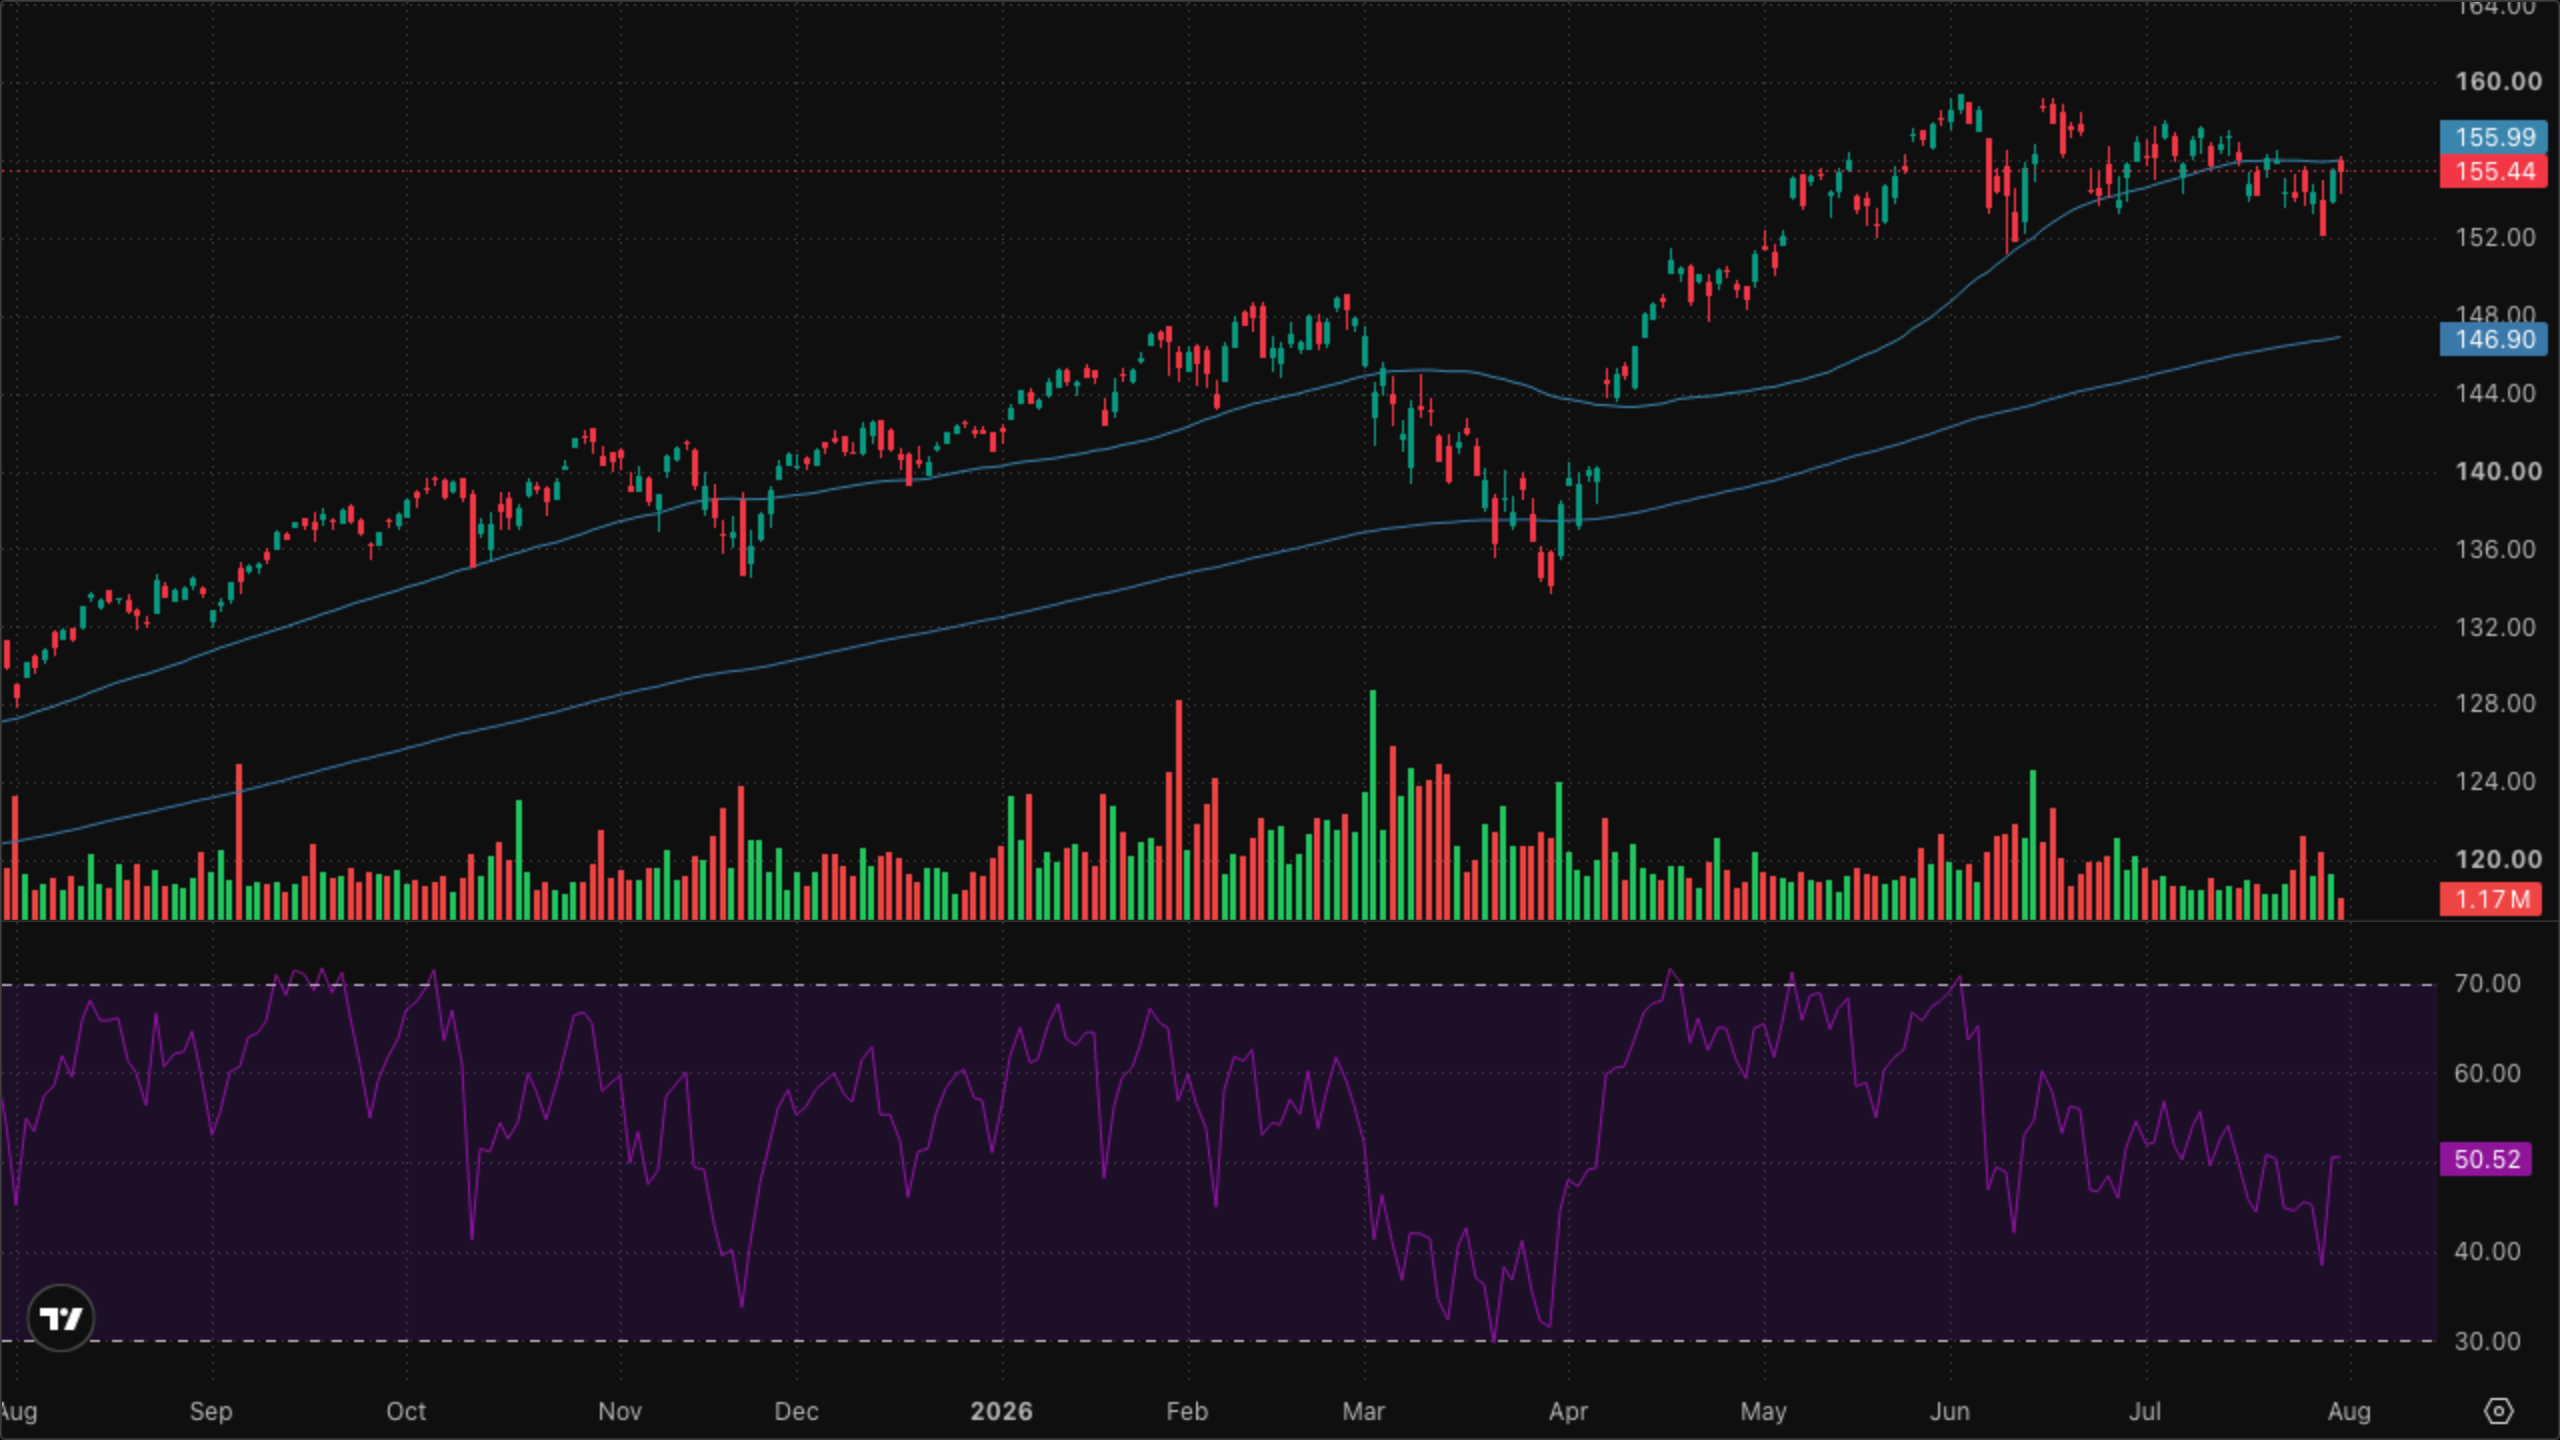Select the 1.17M volume label

[x=2490, y=899]
